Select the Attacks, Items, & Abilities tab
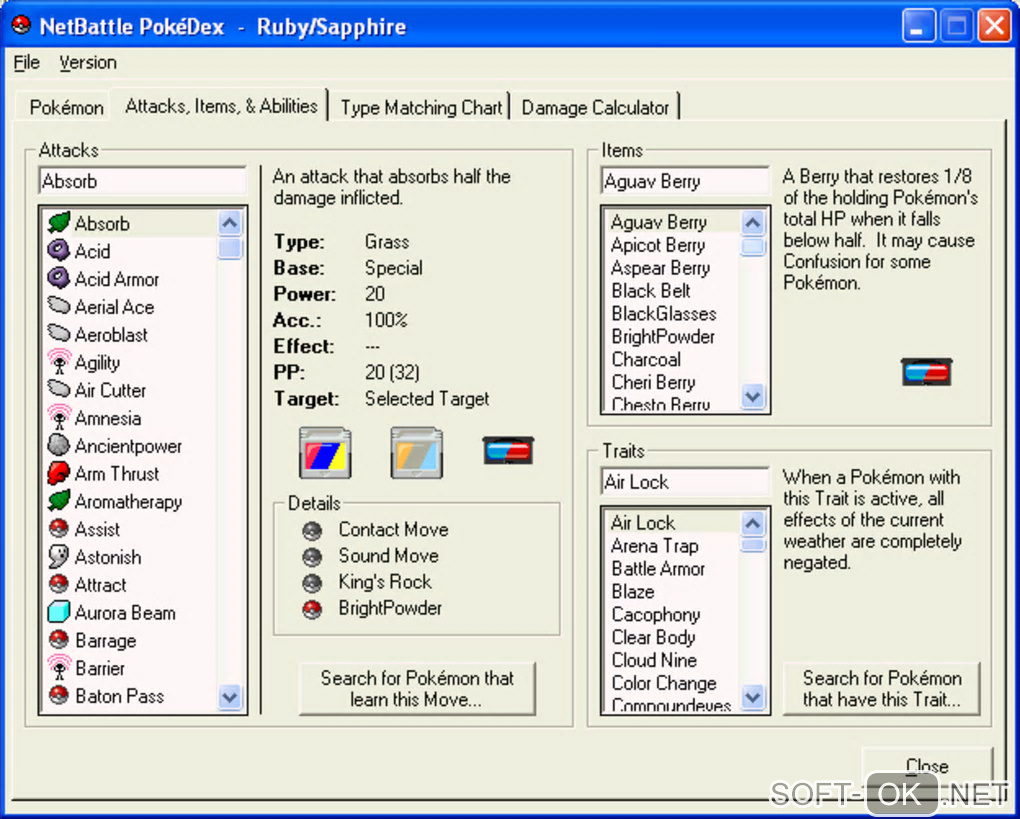This screenshot has width=1020, height=819. click(x=221, y=105)
